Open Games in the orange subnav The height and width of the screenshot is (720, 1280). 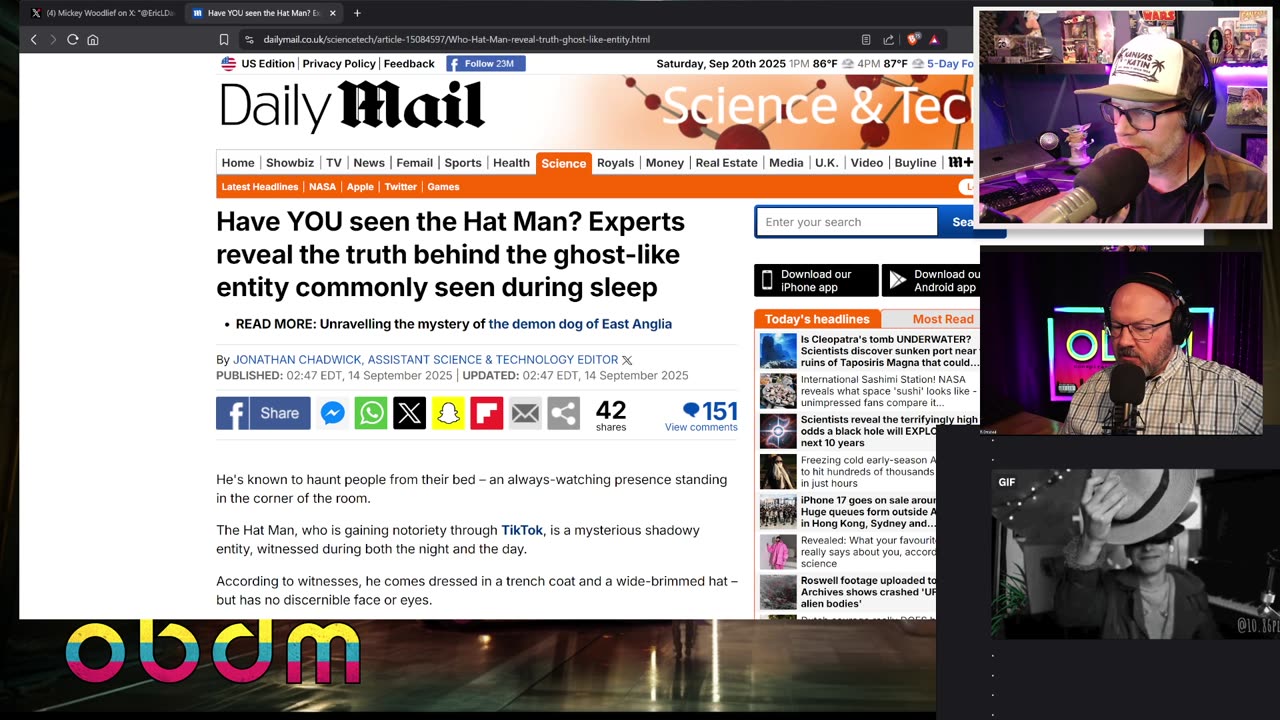coord(443,187)
